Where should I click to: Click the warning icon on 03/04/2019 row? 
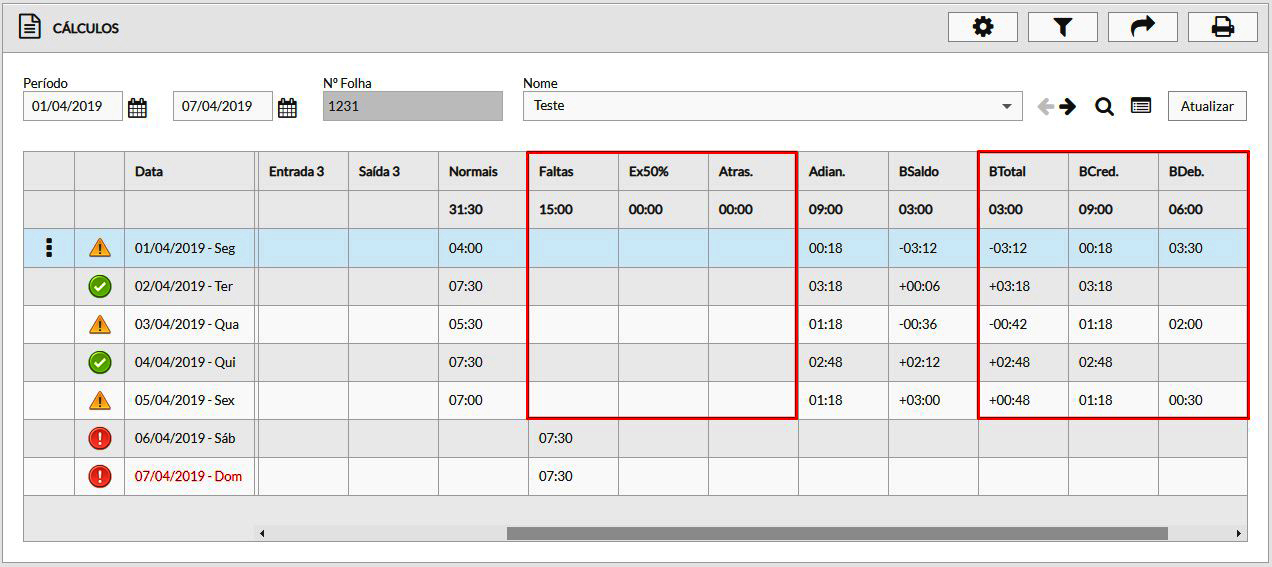[x=100, y=324]
